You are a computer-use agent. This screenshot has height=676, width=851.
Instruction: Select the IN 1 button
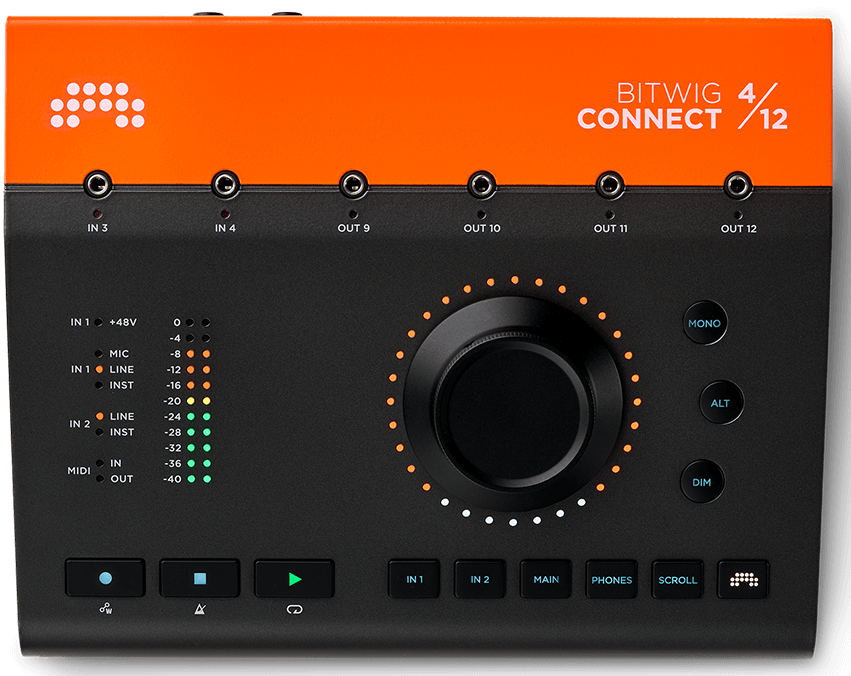click(x=414, y=579)
